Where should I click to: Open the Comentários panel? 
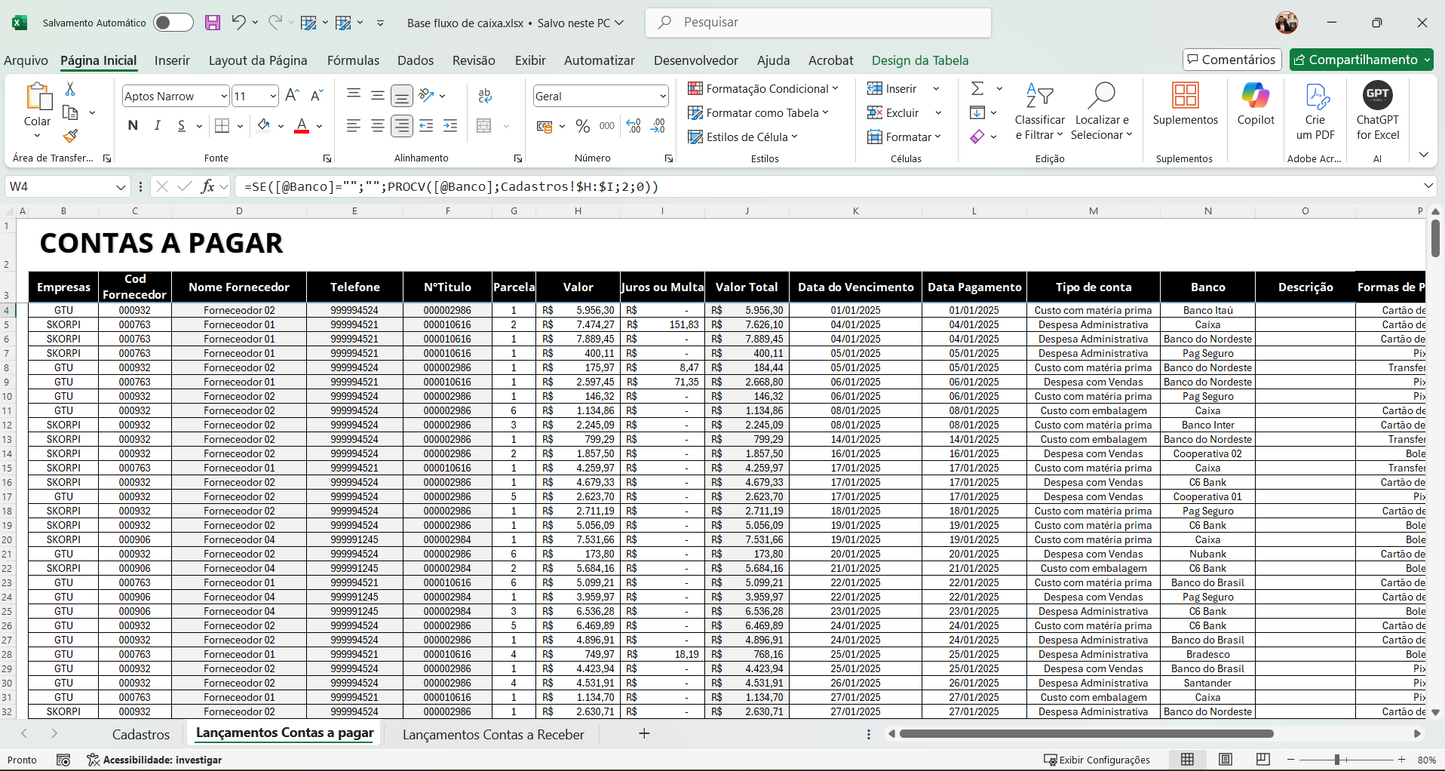pyautogui.click(x=1231, y=59)
